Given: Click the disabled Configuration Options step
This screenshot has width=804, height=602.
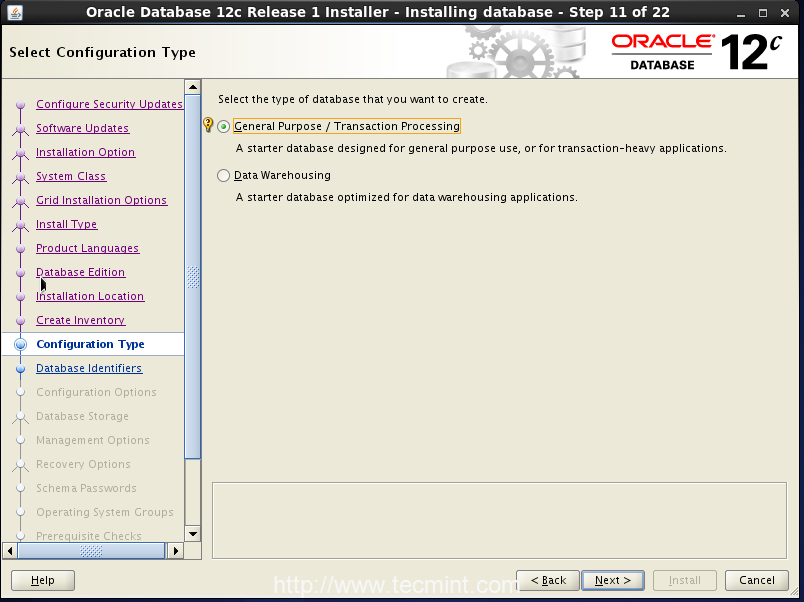Looking at the screenshot, I should pos(96,392).
